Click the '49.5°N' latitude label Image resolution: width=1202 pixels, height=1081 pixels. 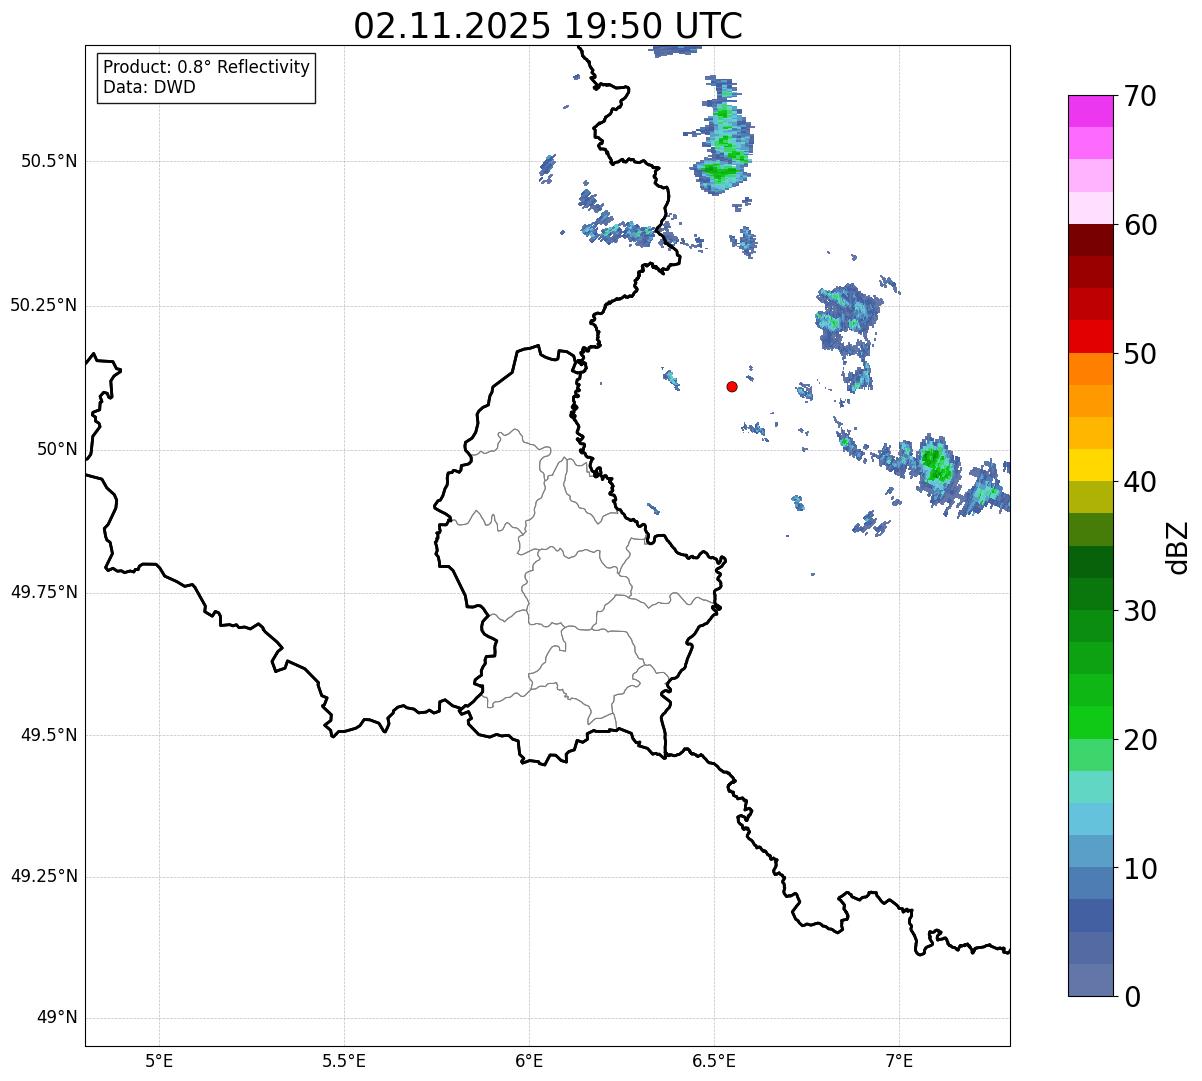tap(49, 735)
